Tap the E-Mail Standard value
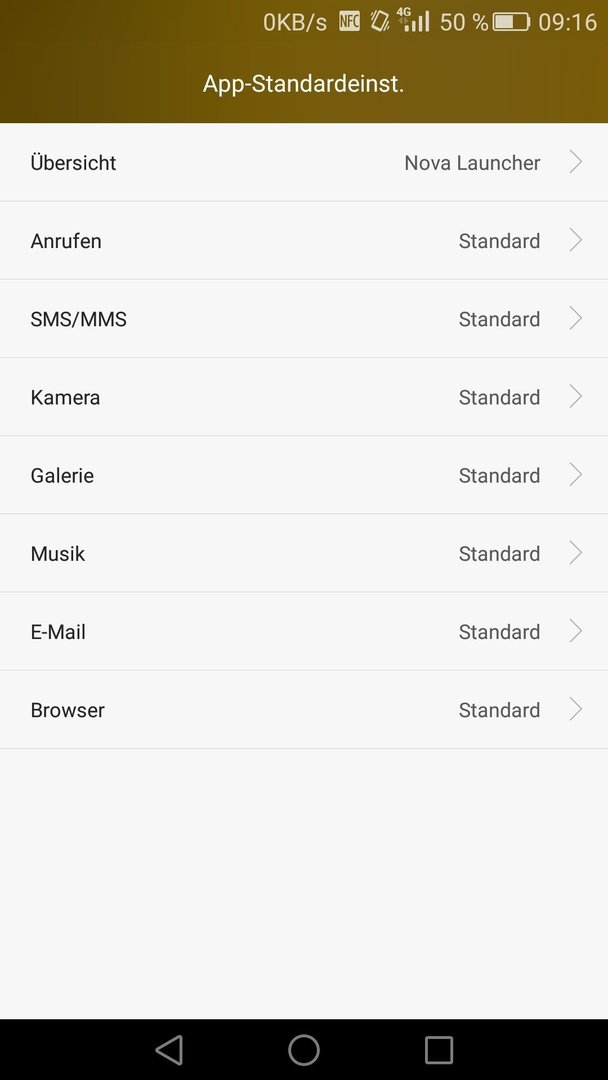 [499, 632]
